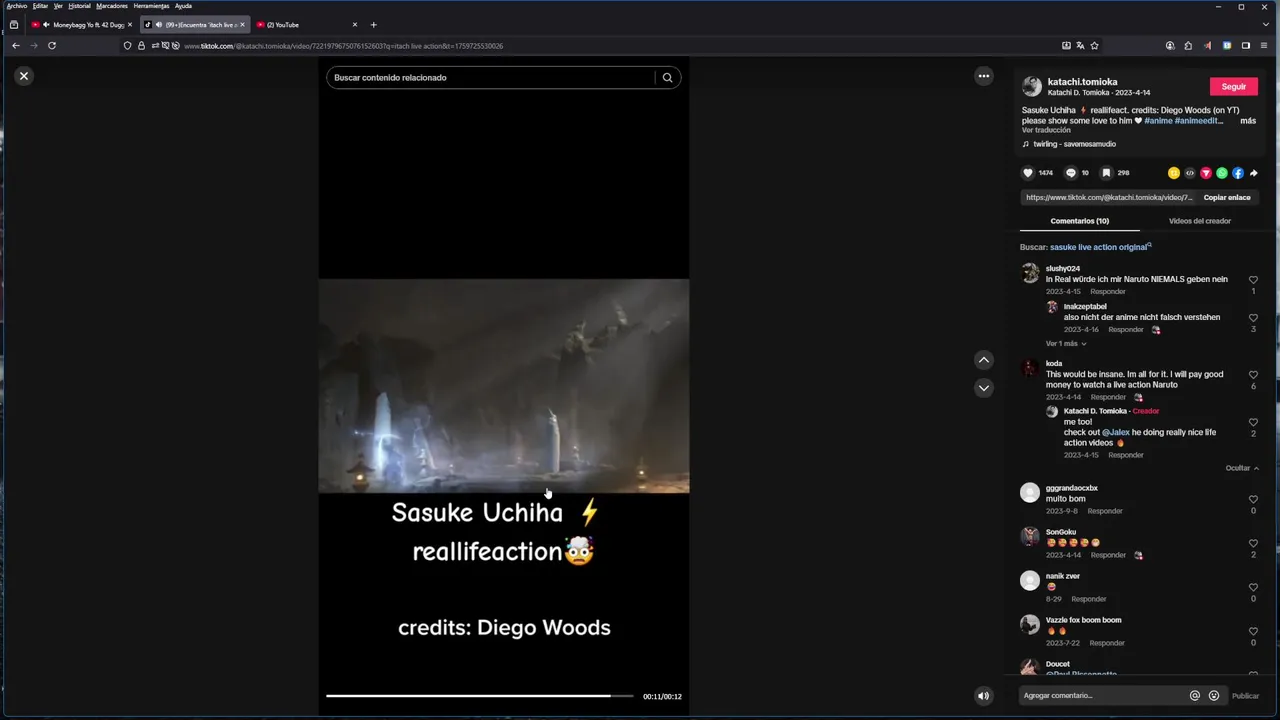Open the Herramientas menu

point(151,6)
